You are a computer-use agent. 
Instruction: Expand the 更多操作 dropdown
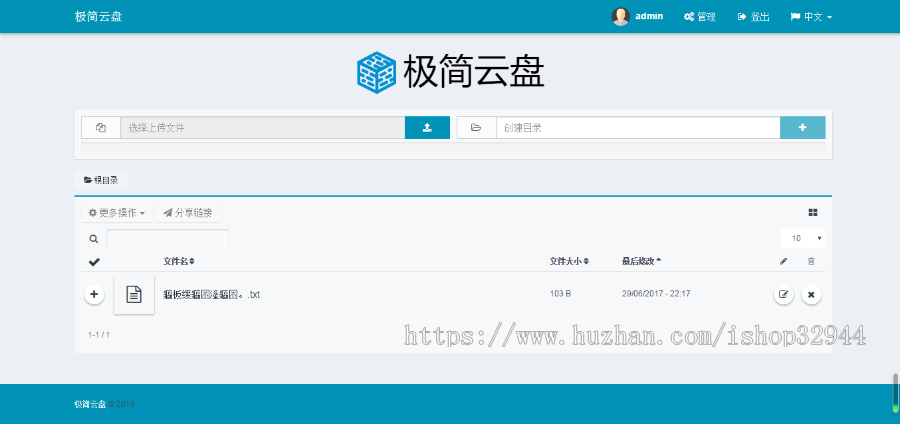[x=117, y=213]
